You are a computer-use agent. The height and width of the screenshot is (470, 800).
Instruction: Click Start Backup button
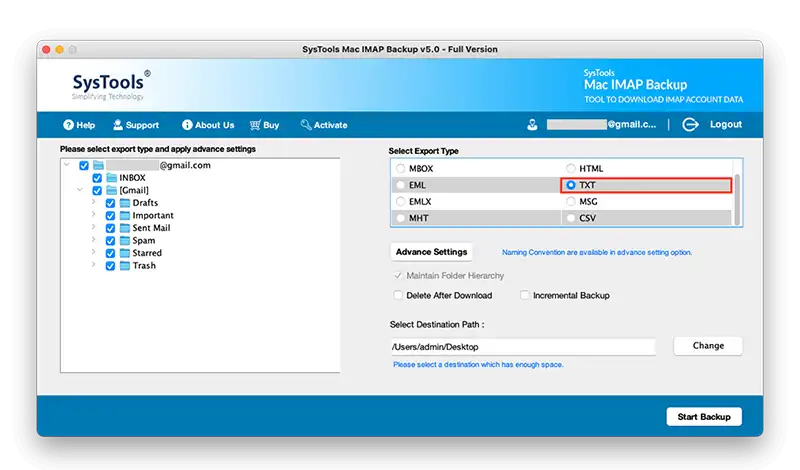pyautogui.click(x=704, y=417)
